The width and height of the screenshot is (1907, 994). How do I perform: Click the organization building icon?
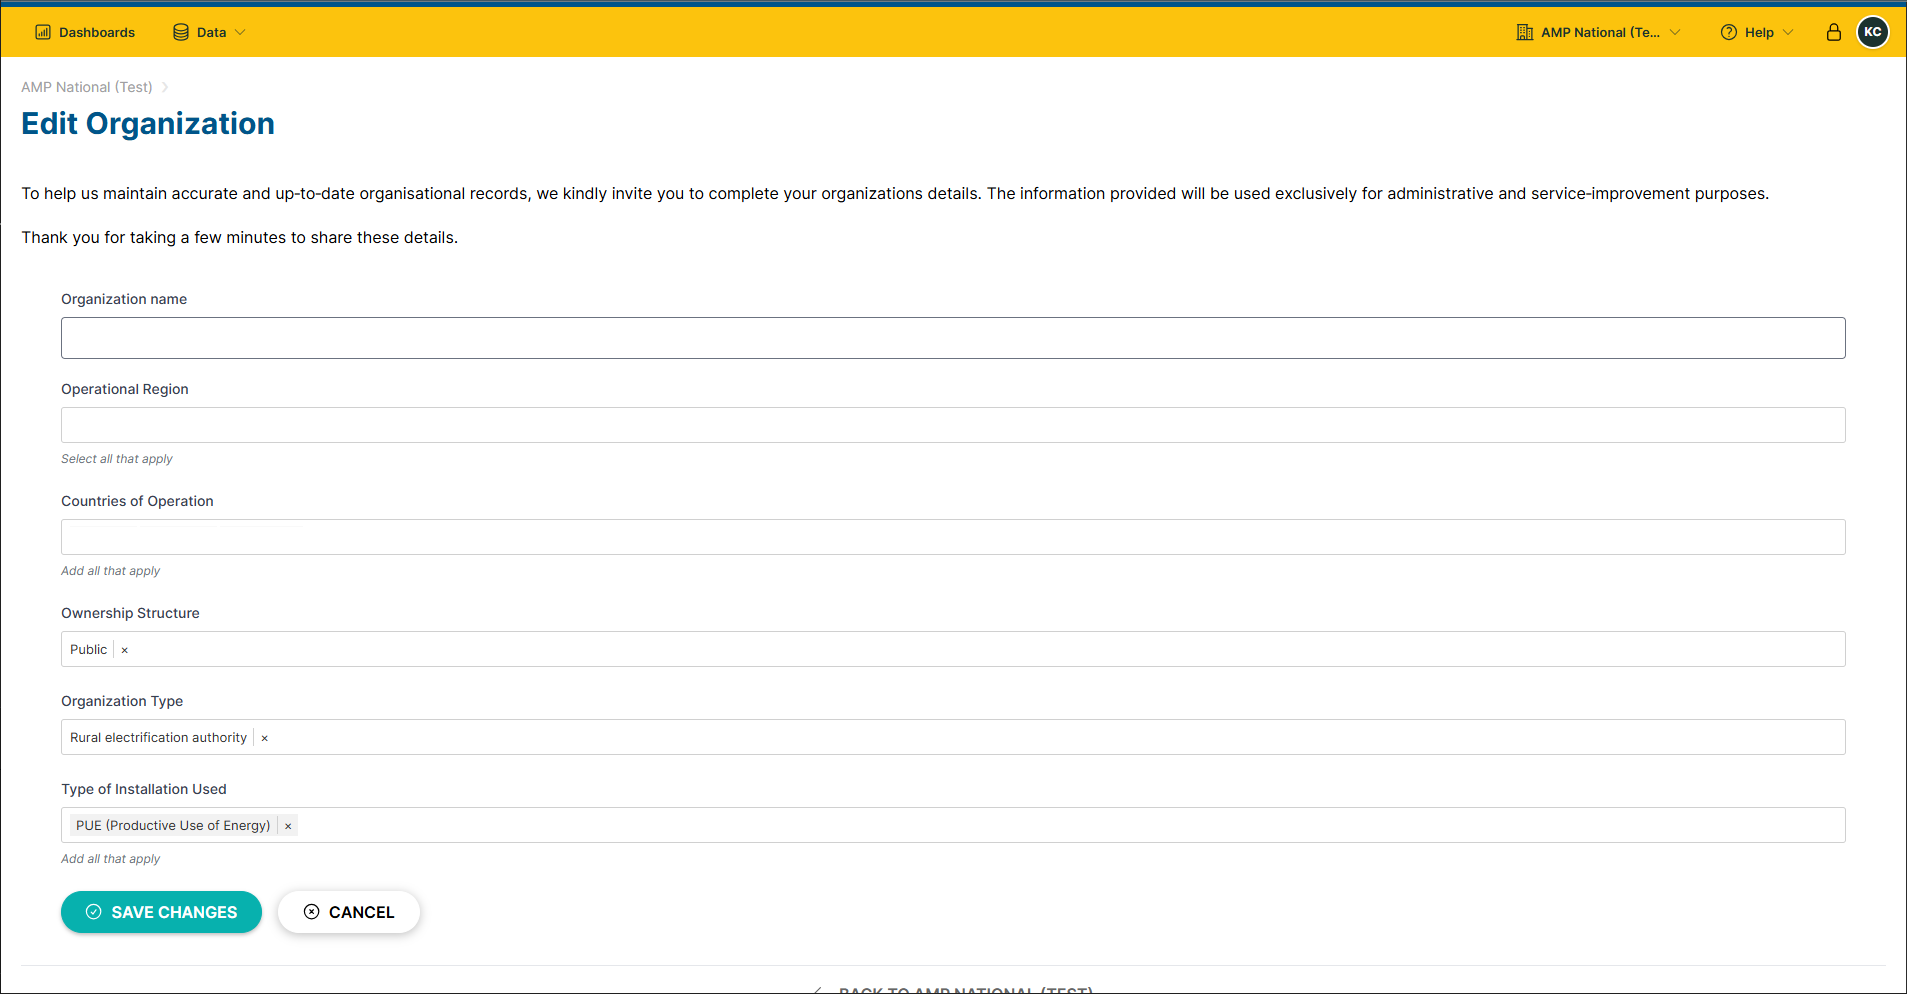point(1525,32)
